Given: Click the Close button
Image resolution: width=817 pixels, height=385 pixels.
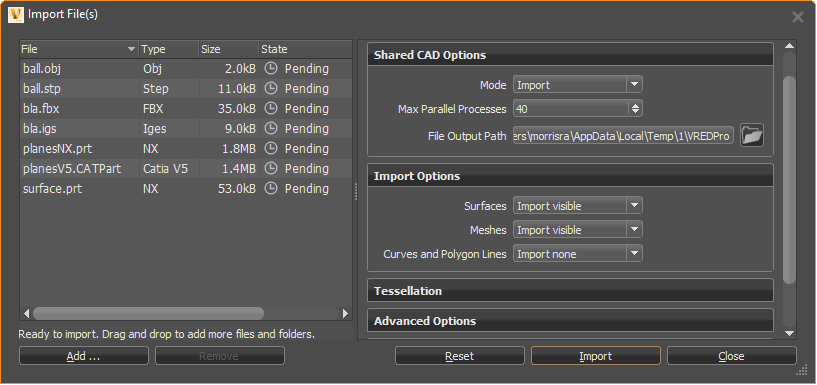Looking at the screenshot, I should coord(732,356).
